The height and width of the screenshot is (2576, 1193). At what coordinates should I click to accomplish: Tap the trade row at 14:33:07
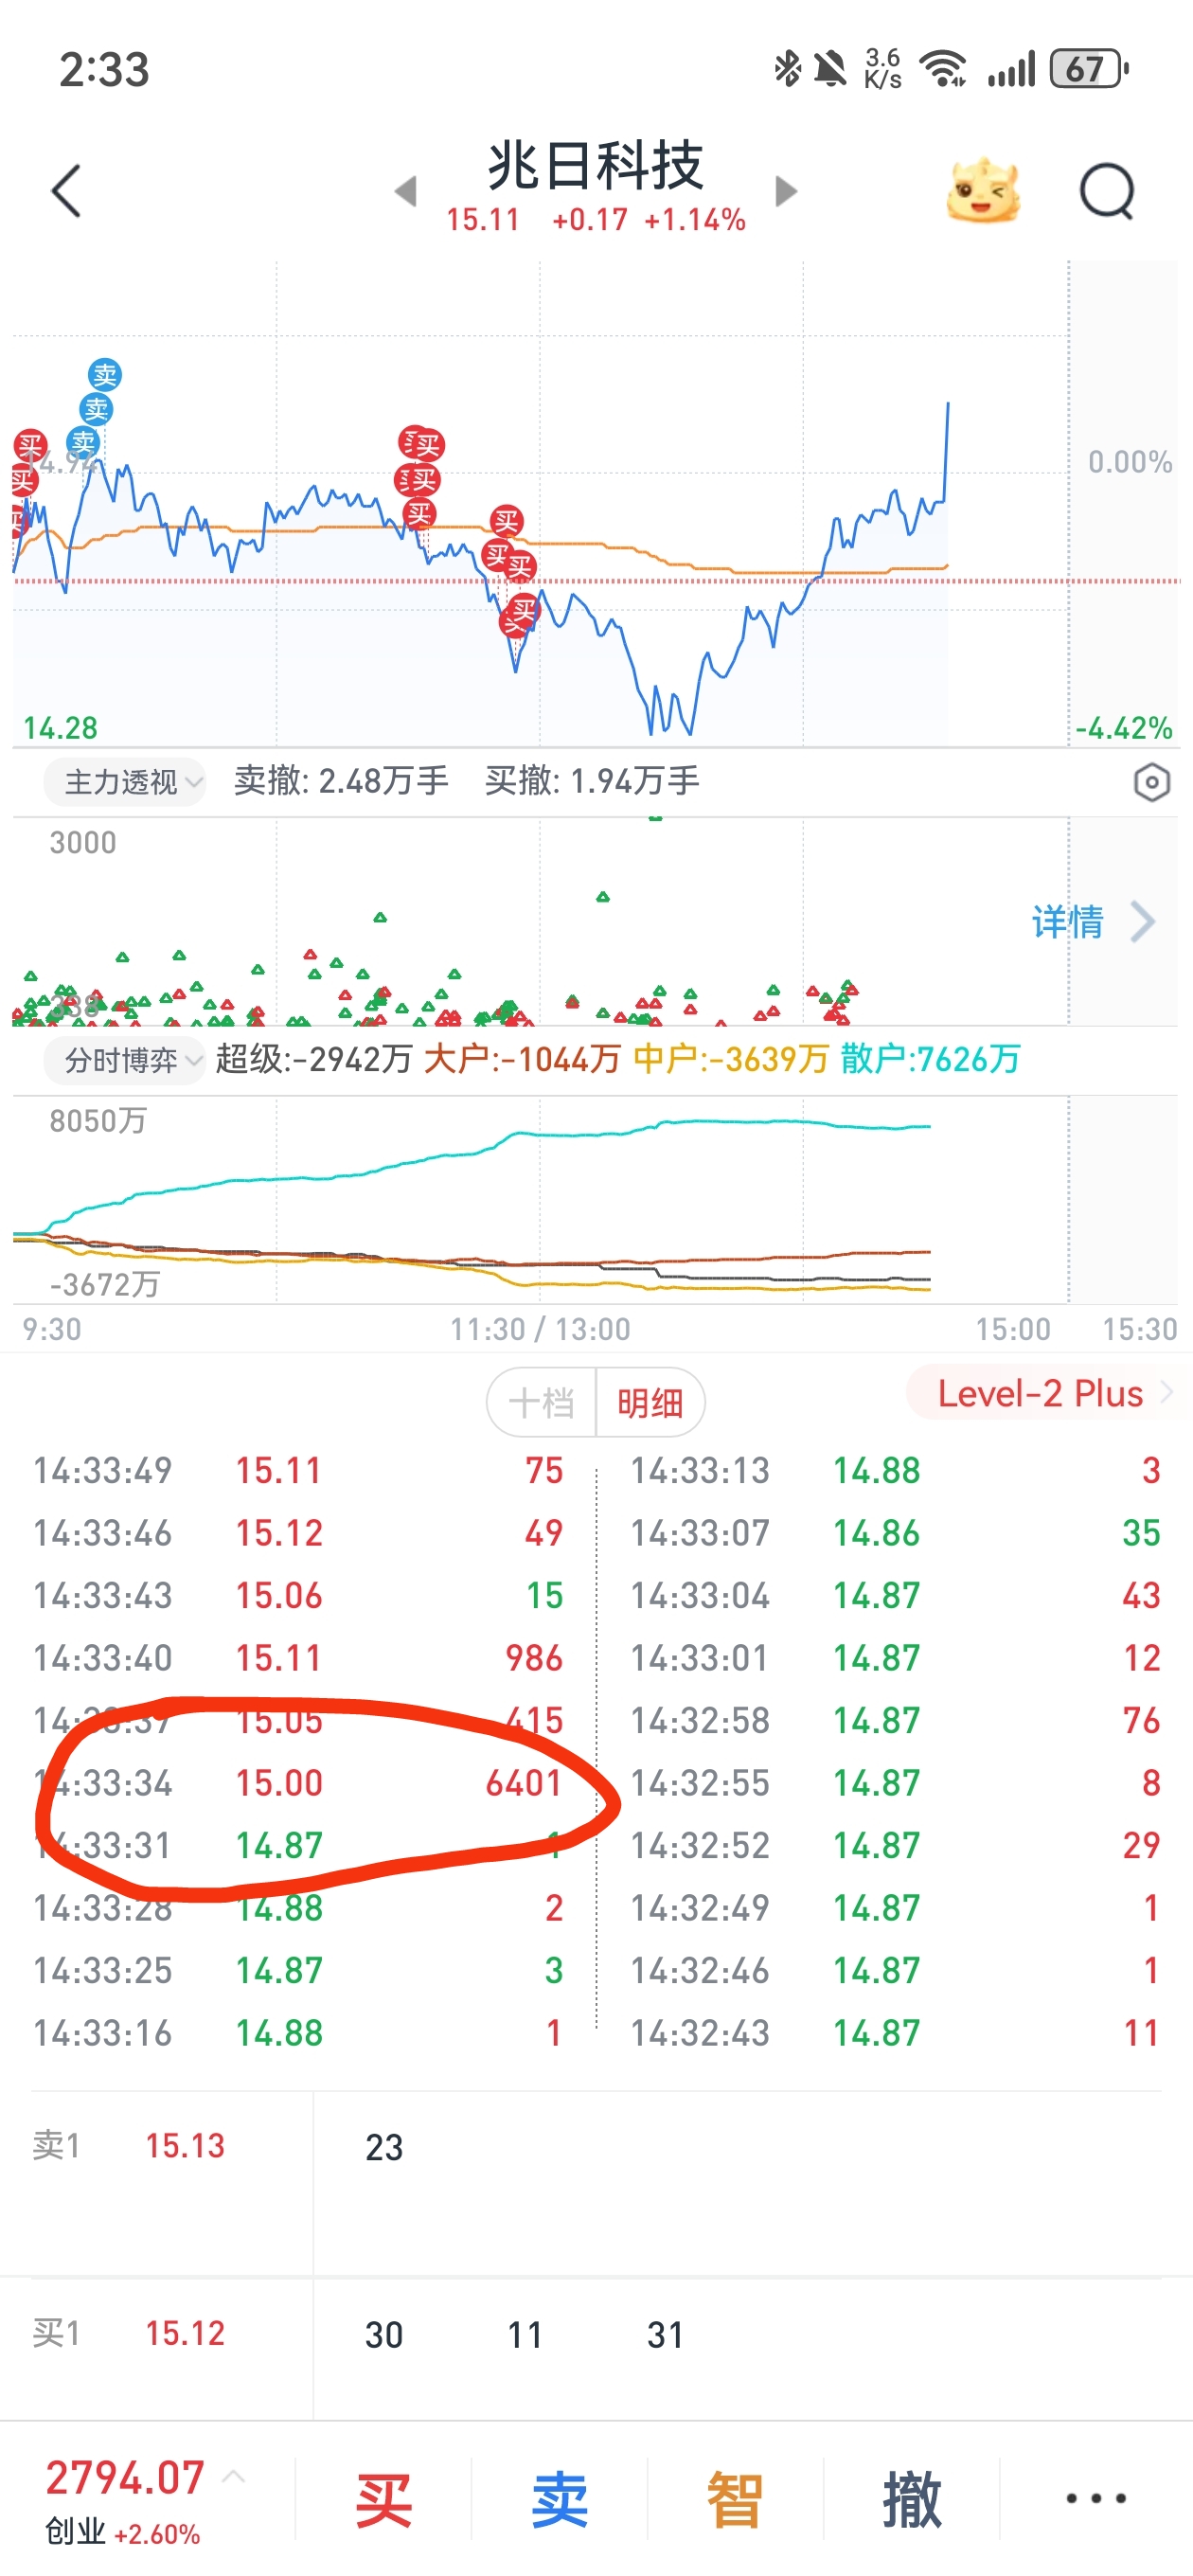895,1533
